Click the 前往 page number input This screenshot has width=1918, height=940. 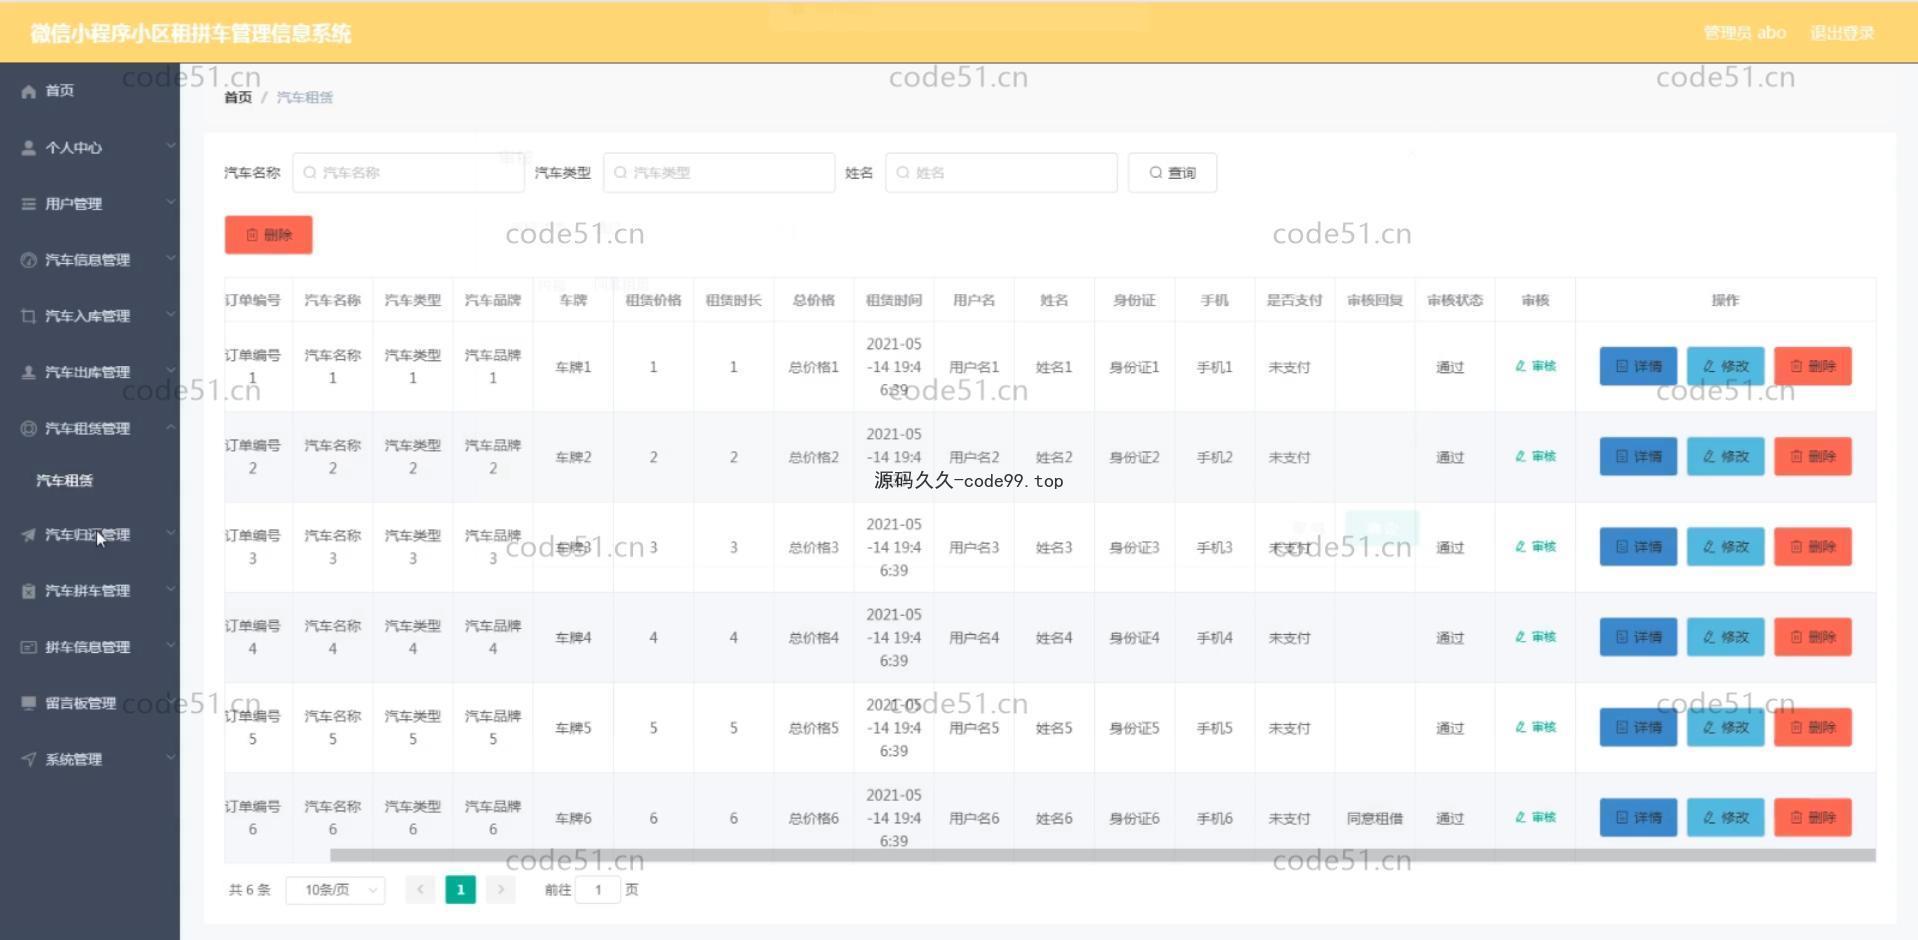(x=598, y=890)
